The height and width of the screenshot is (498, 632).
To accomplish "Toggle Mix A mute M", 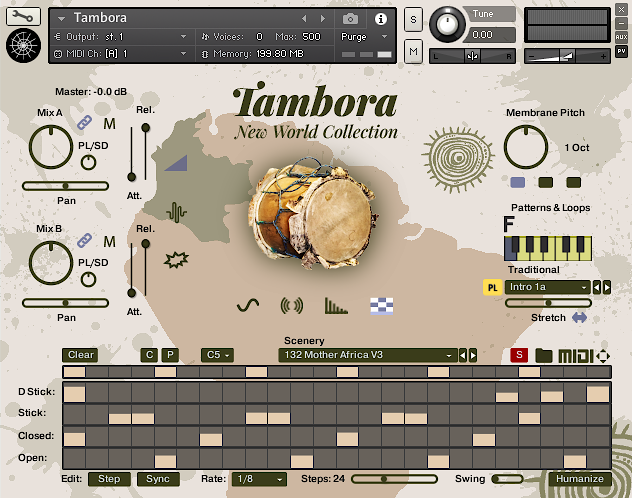I will point(109,124).
